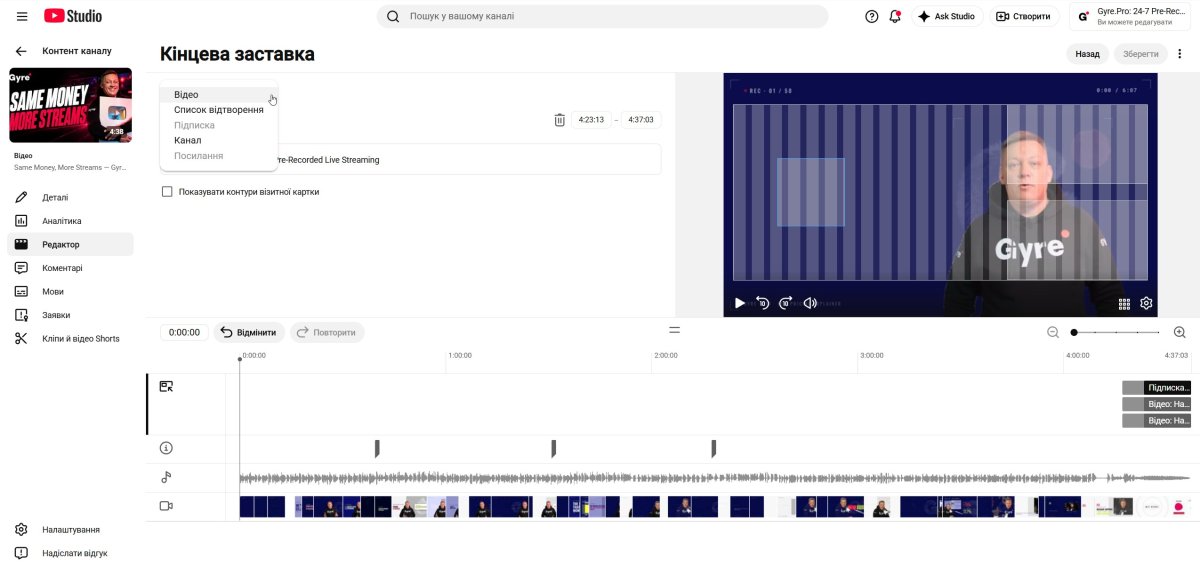Select the first Відео end screen element on timeline
Image resolution: width=1200 pixels, height=567 pixels.
click(1157, 404)
